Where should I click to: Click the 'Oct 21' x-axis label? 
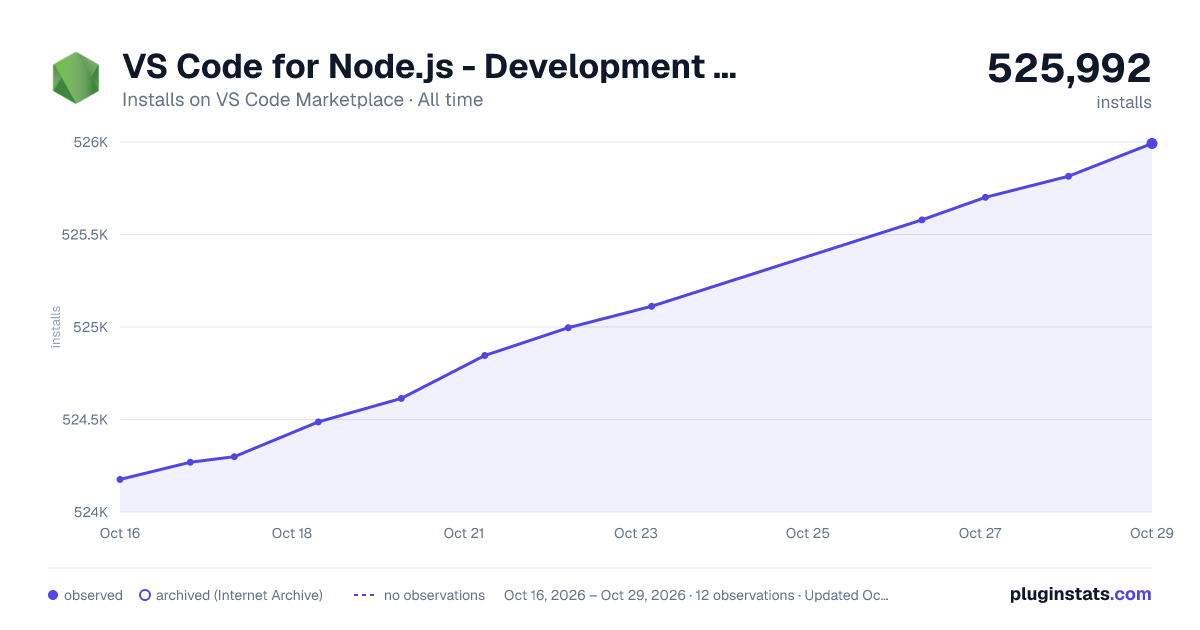click(x=464, y=533)
